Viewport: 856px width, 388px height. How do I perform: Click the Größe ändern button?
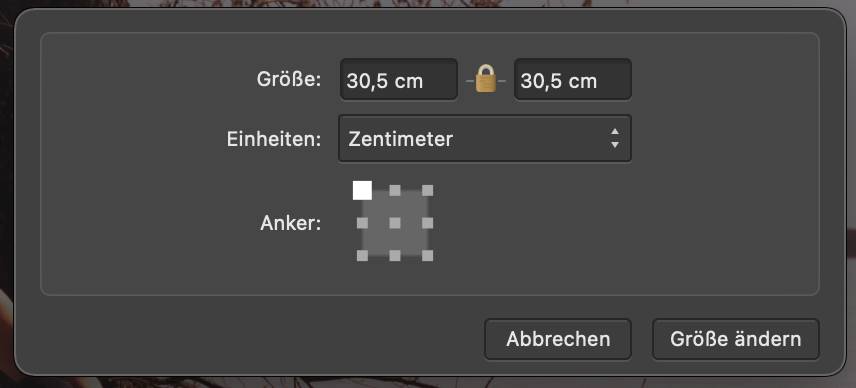[x=736, y=339]
